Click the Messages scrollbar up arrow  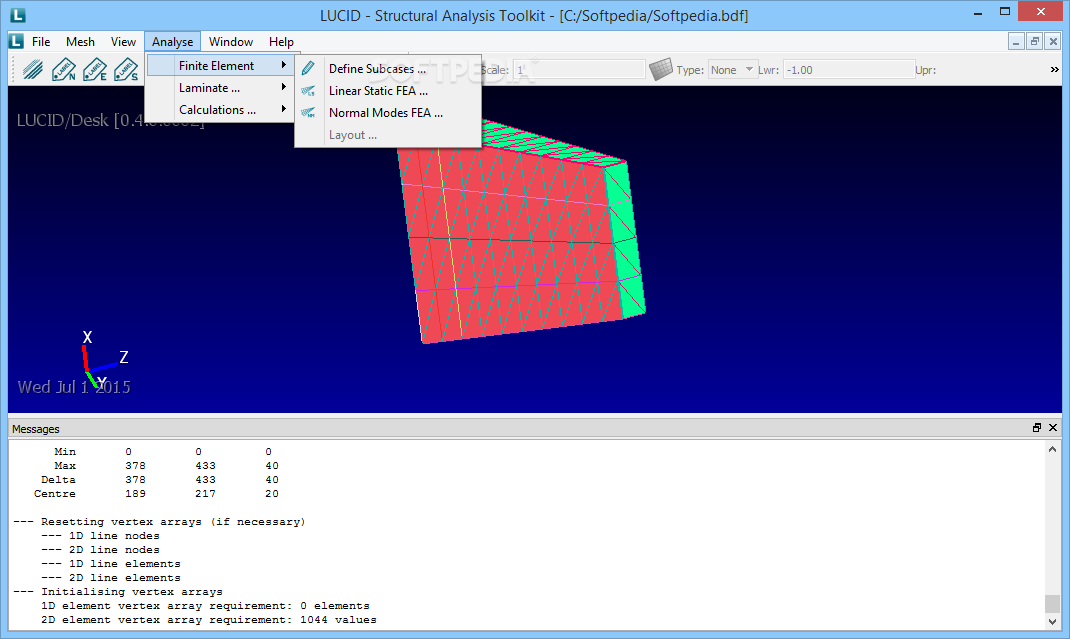click(1052, 449)
